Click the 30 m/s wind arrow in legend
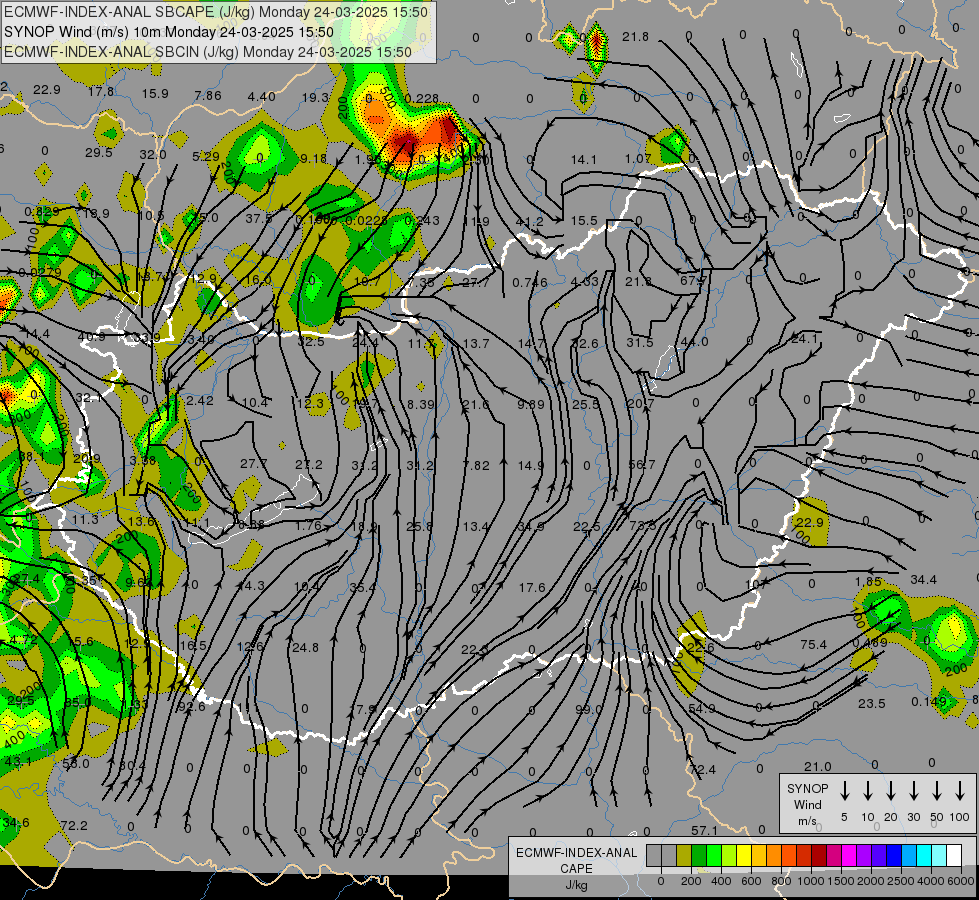Screen dimensions: 979x900 (x=914, y=791)
